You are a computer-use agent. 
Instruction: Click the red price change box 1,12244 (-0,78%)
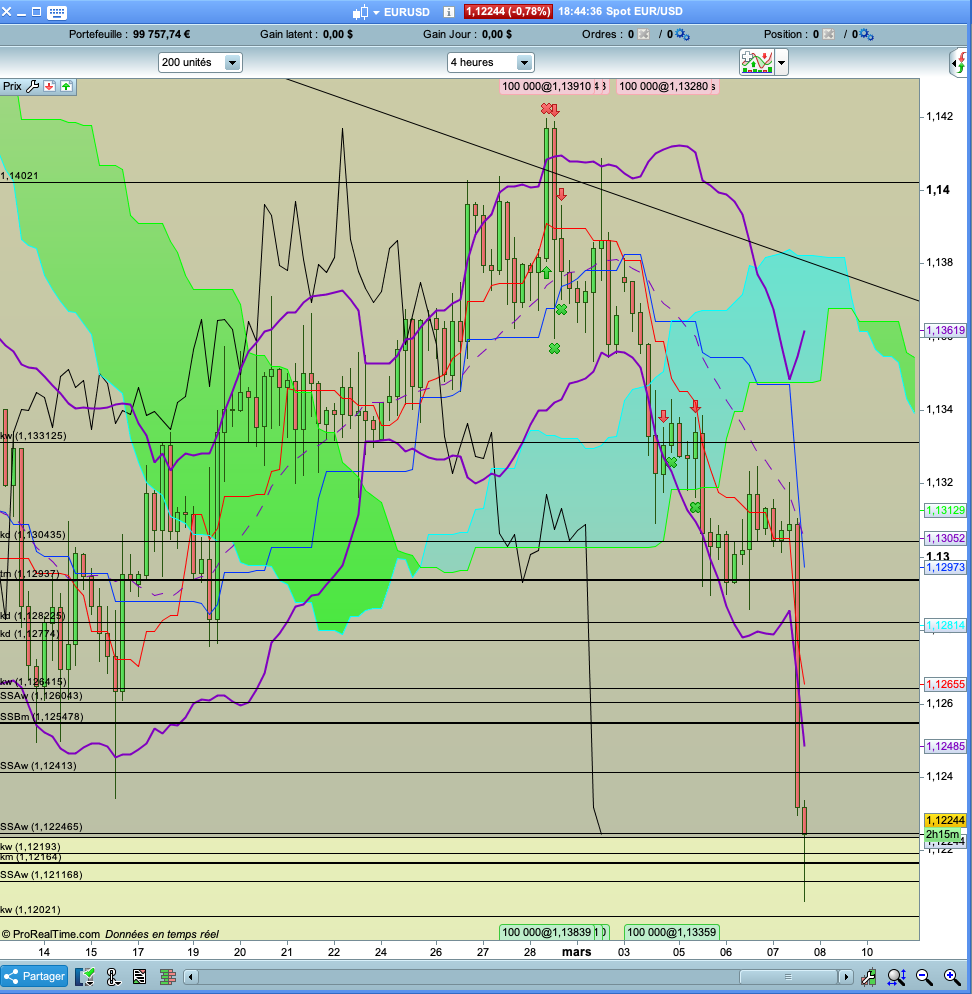(x=508, y=11)
